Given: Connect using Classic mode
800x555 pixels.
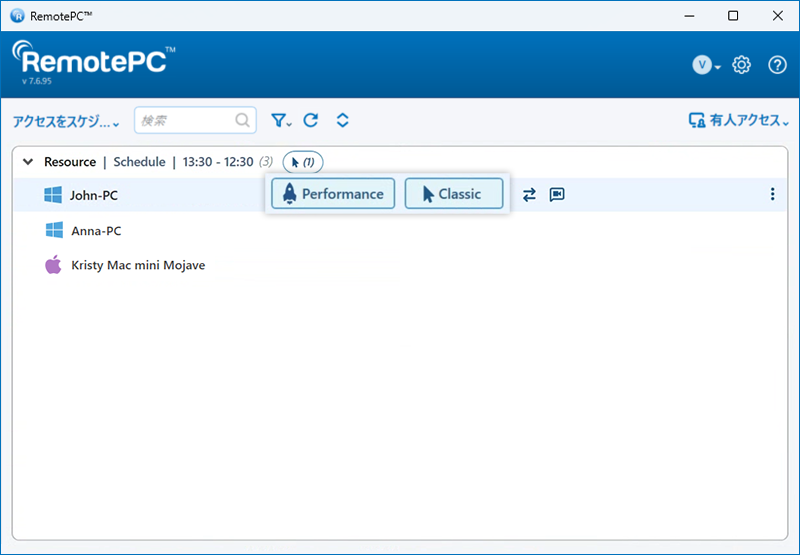Looking at the screenshot, I should click(x=454, y=193).
